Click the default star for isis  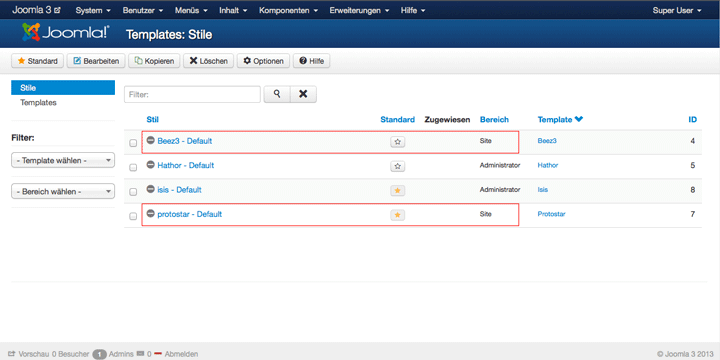(398, 191)
